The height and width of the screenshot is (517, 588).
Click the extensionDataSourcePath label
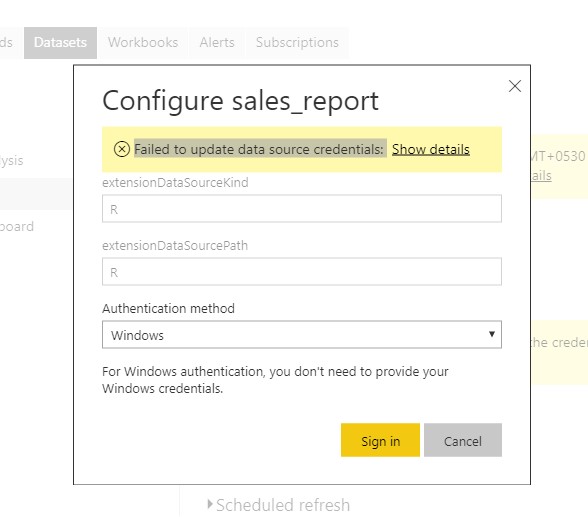pos(175,246)
